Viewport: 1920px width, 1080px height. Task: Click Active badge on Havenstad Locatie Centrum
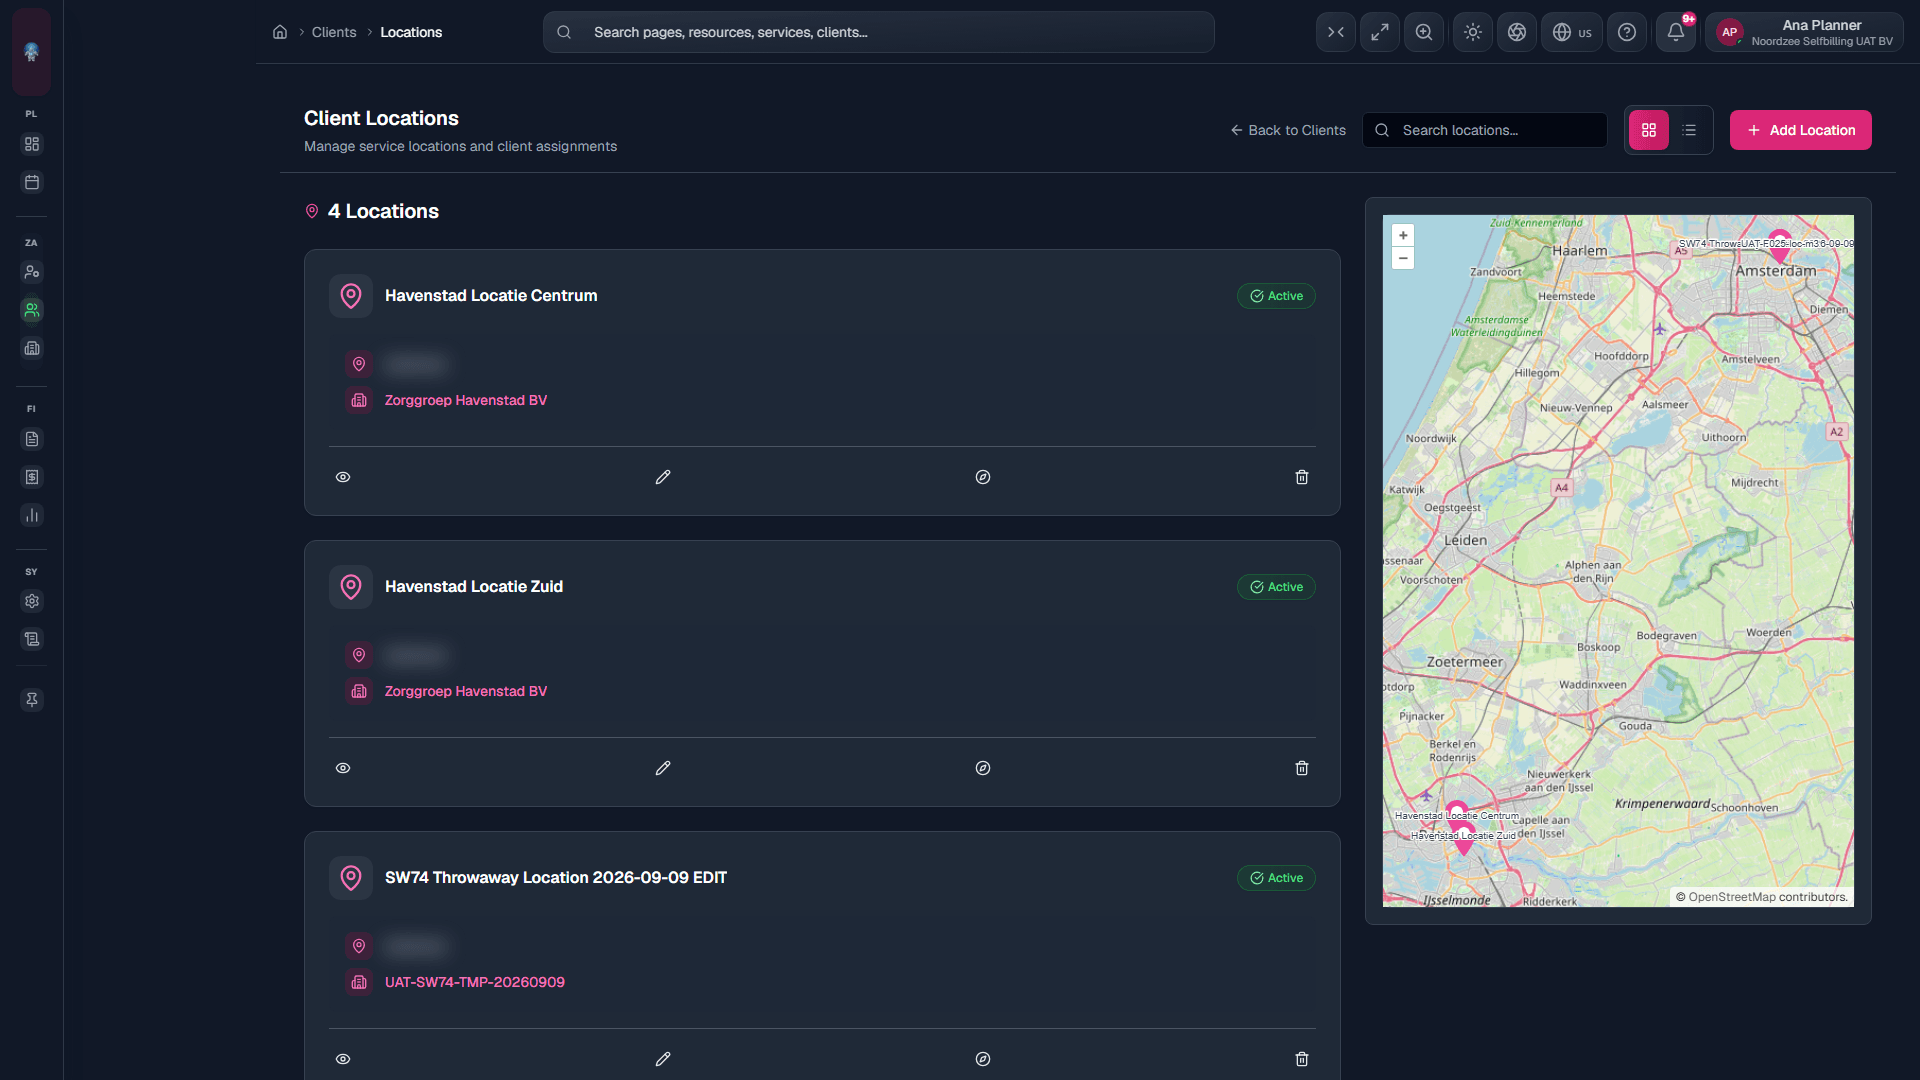[x=1276, y=296]
